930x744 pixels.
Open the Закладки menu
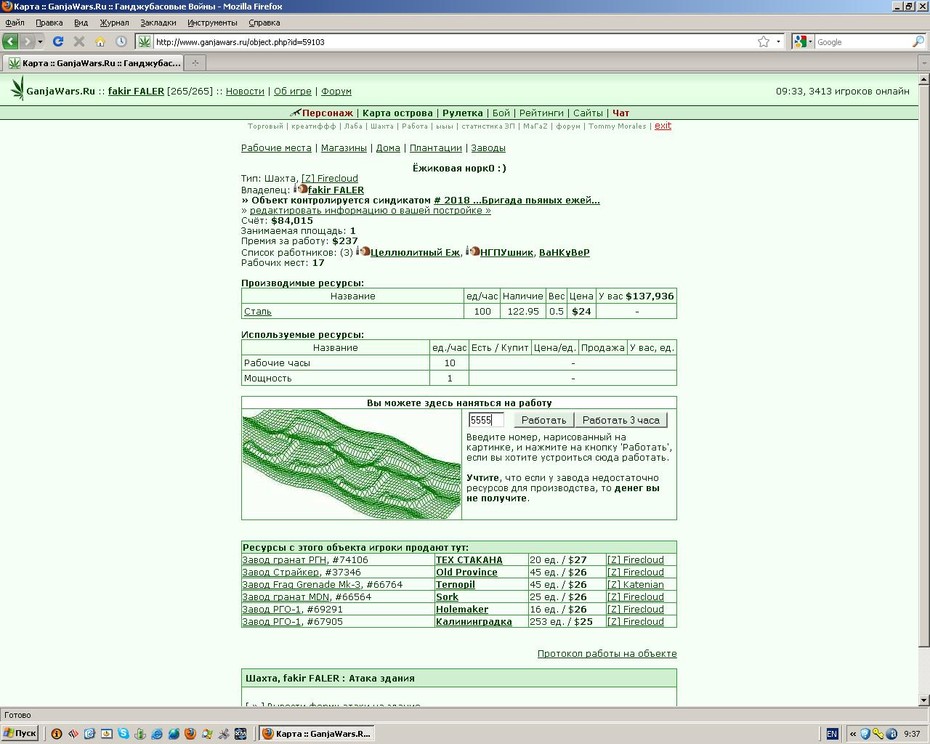pyautogui.click(x=158, y=23)
